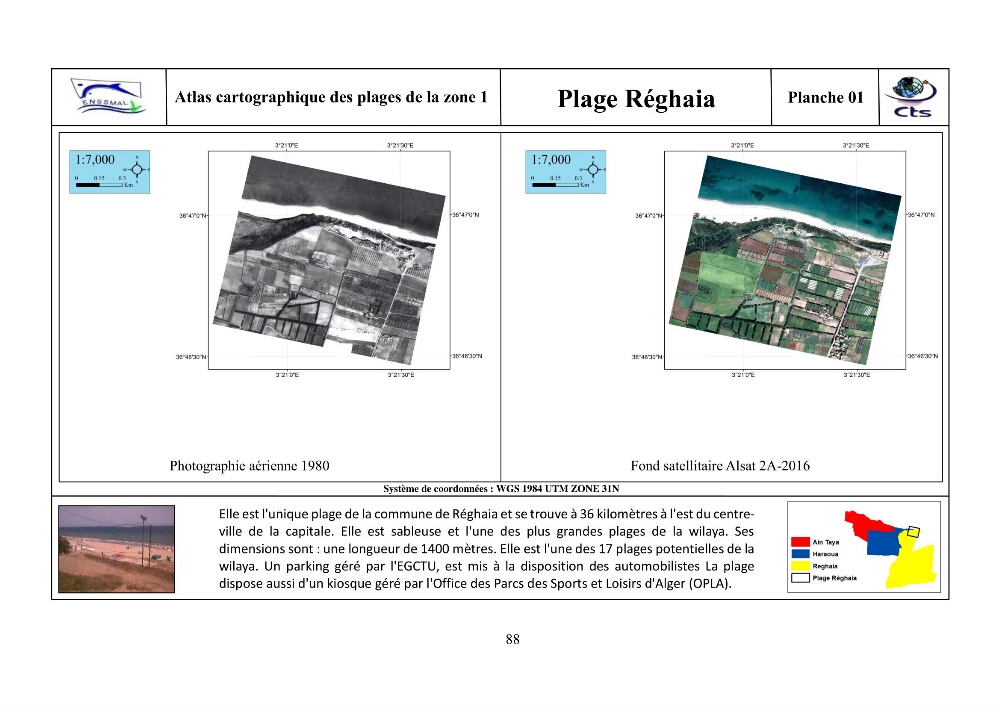Click the blue region on the locator map

(883, 543)
